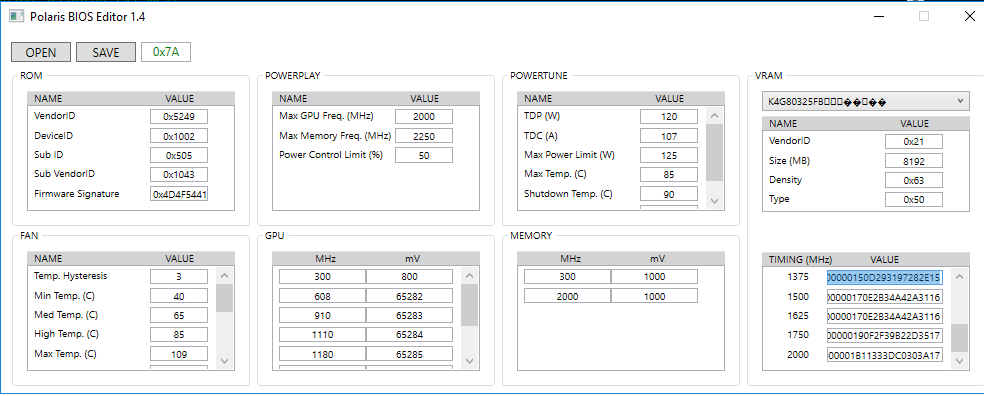Click the 0x7A checksum box

pyautogui.click(x=166, y=52)
